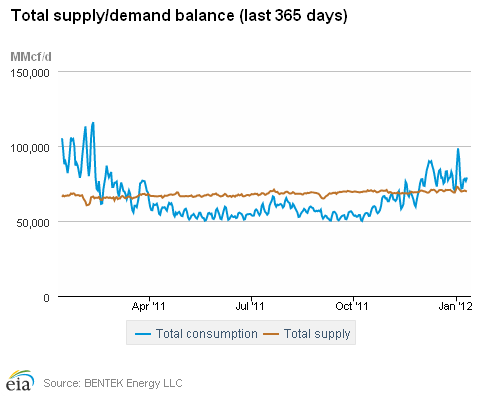
Task: Click the "Jan '12" x-axis label
Action: tap(455, 306)
